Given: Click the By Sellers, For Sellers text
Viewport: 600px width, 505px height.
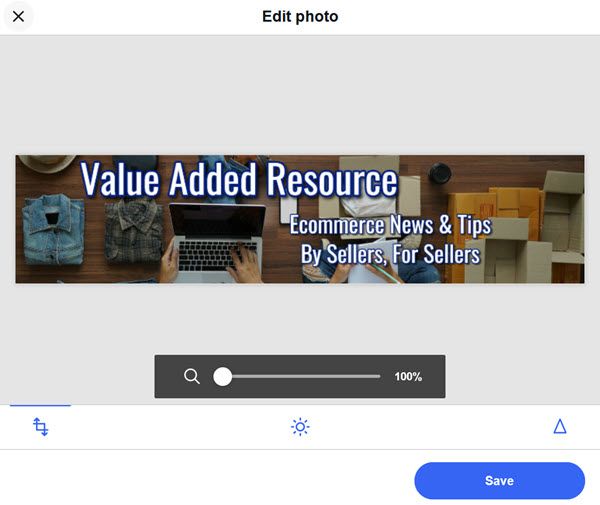Looking at the screenshot, I should pyautogui.click(x=390, y=254).
